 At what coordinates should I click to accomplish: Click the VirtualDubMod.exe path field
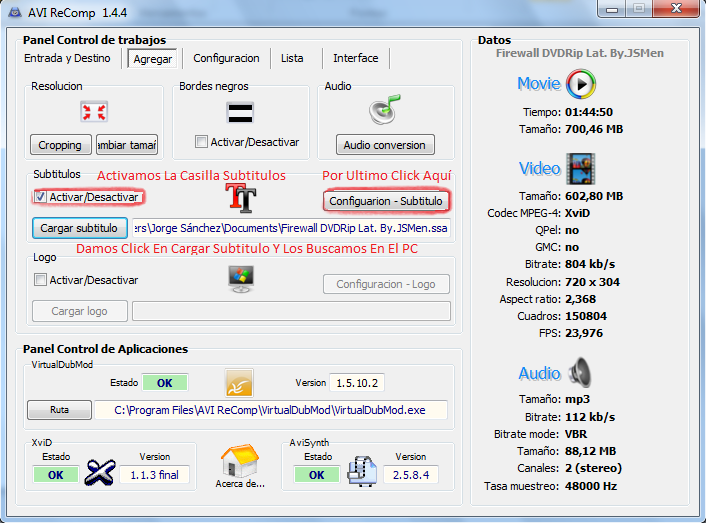click(271, 410)
